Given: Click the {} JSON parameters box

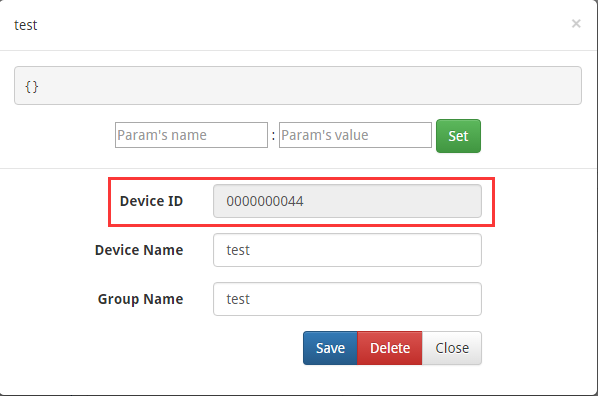Looking at the screenshot, I should pos(298,85).
